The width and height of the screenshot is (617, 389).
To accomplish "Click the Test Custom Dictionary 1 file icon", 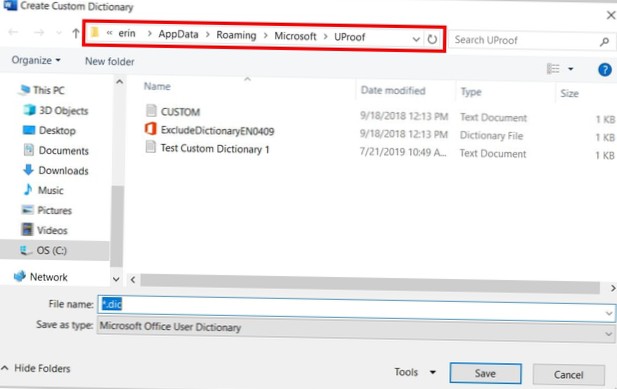I will point(150,147).
